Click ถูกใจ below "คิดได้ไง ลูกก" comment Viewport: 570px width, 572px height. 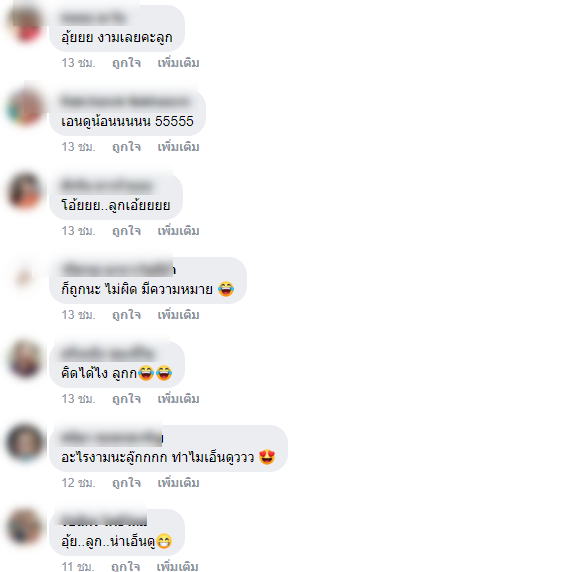pos(126,399)
